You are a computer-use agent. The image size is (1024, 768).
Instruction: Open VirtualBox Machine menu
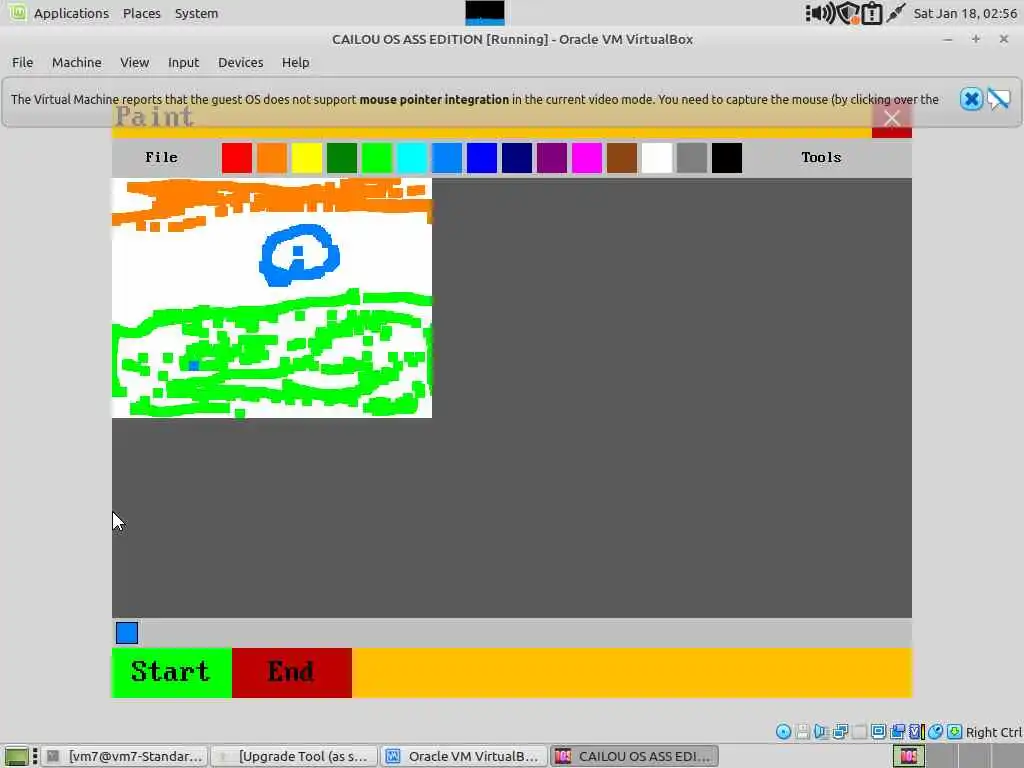pyautogui.click(x=76, y=63)
